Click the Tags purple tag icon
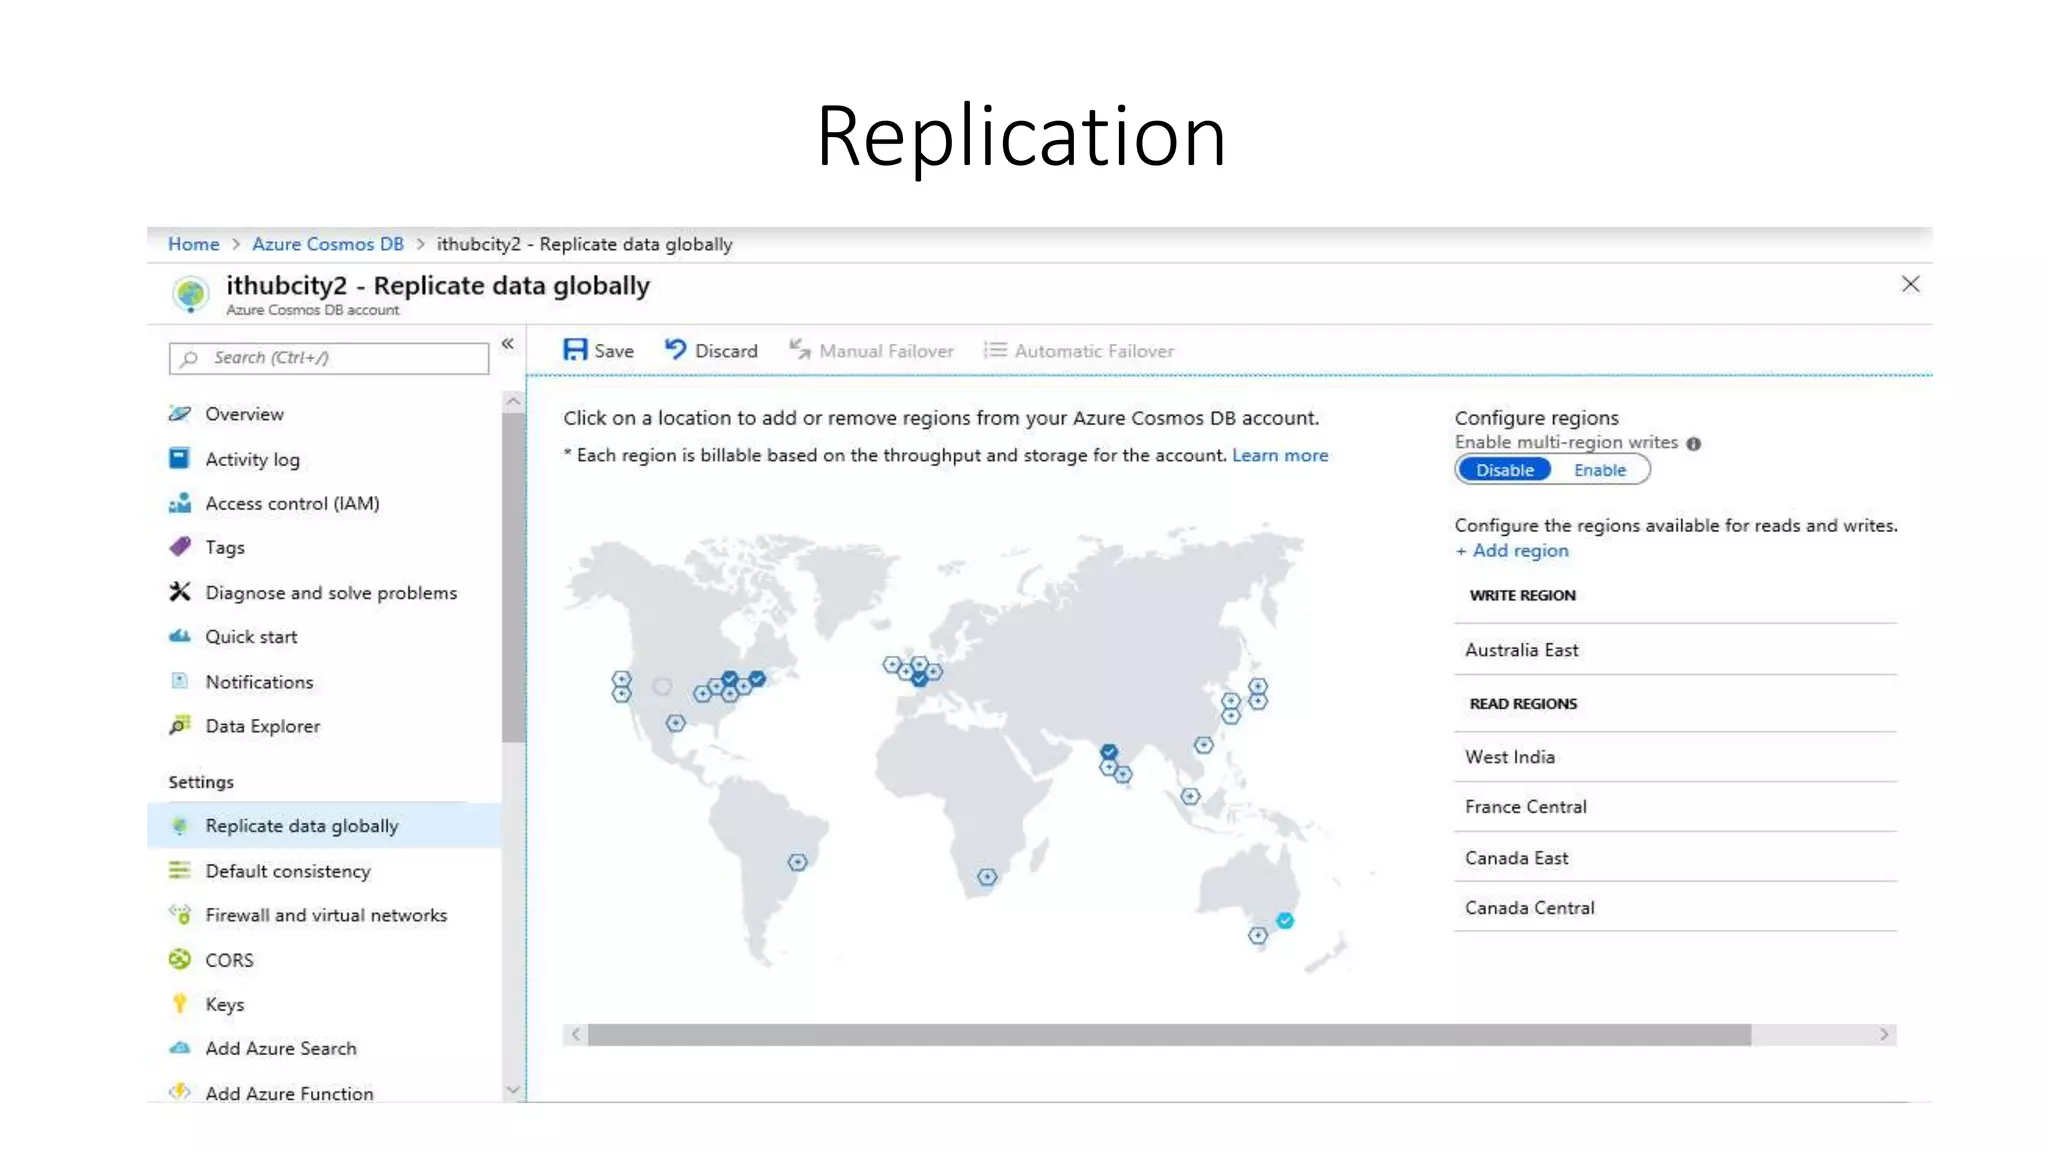The height and width of the screenshot is (1152, 2048). [x=180, y=546]
